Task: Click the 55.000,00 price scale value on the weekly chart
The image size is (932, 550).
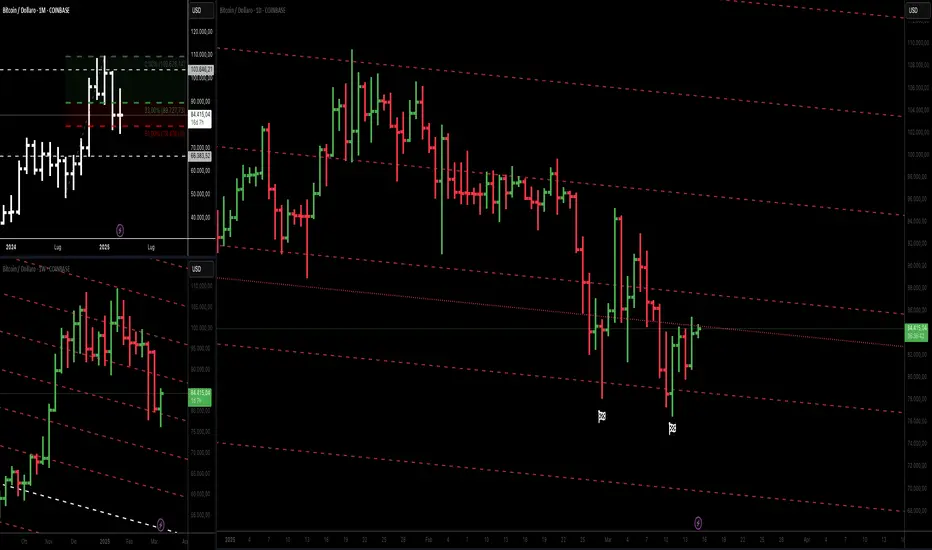Action: (x=201, y=515)
